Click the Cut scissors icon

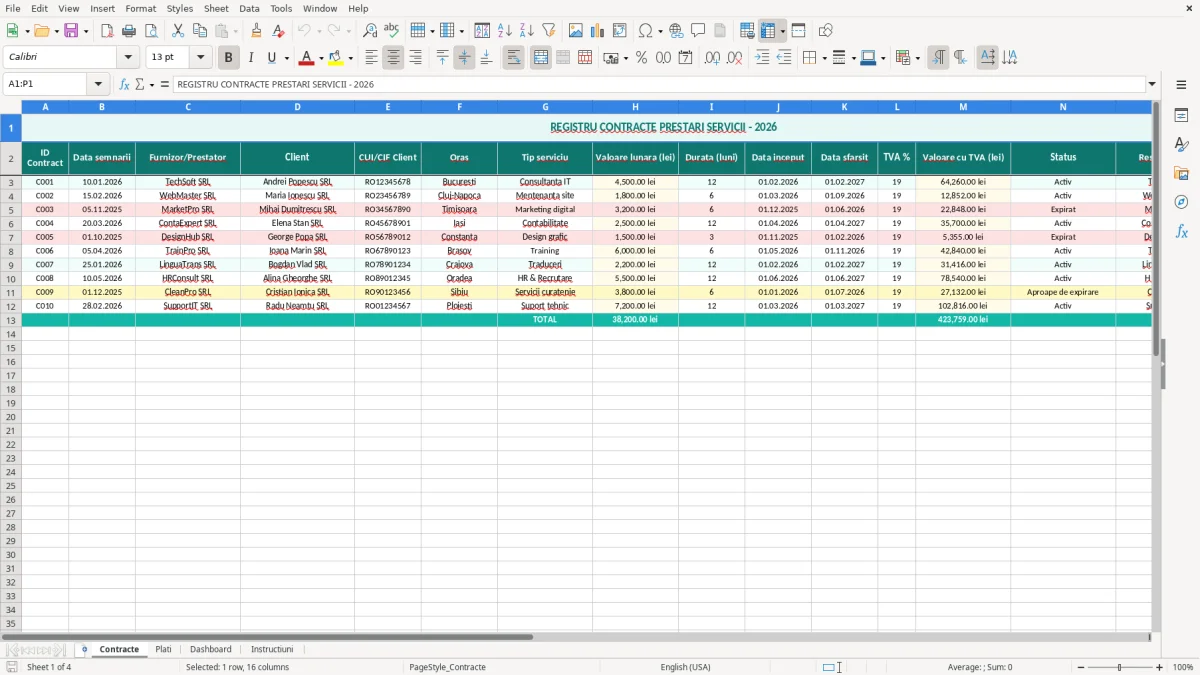click(177, 31)
